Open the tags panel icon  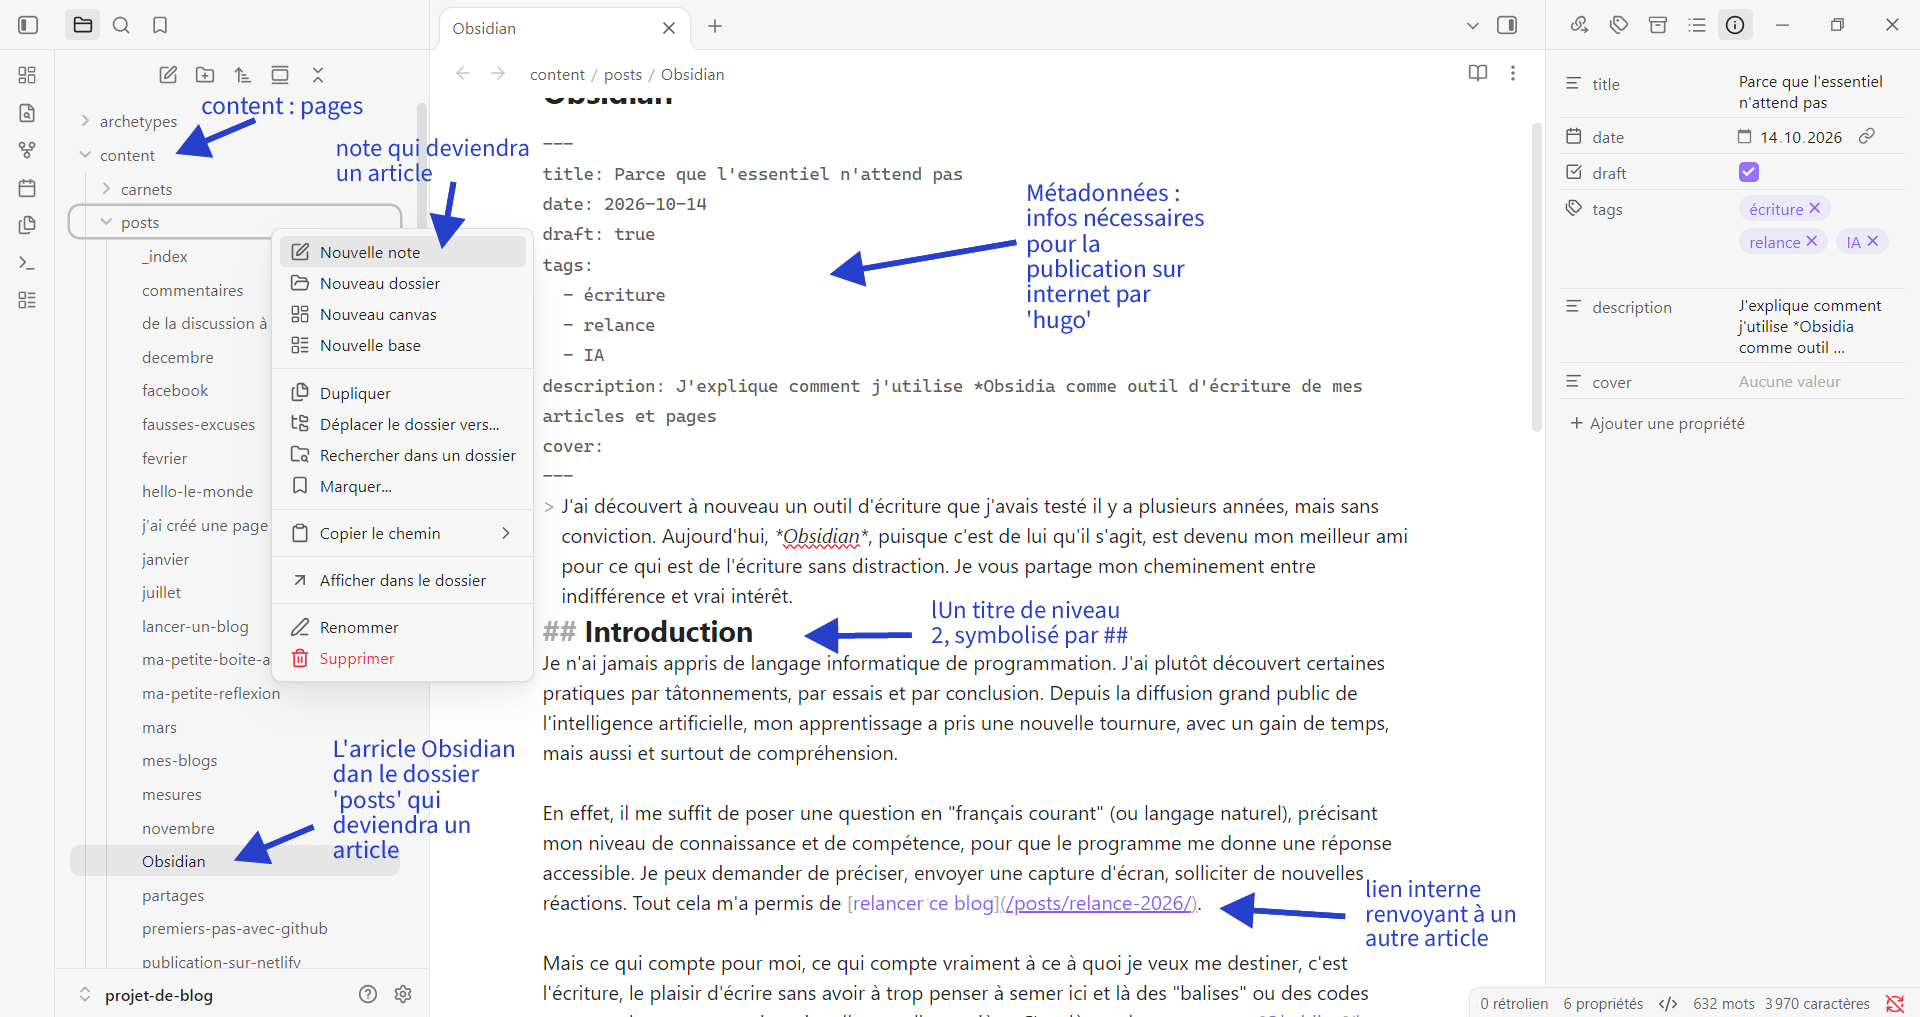[1619, 25]
